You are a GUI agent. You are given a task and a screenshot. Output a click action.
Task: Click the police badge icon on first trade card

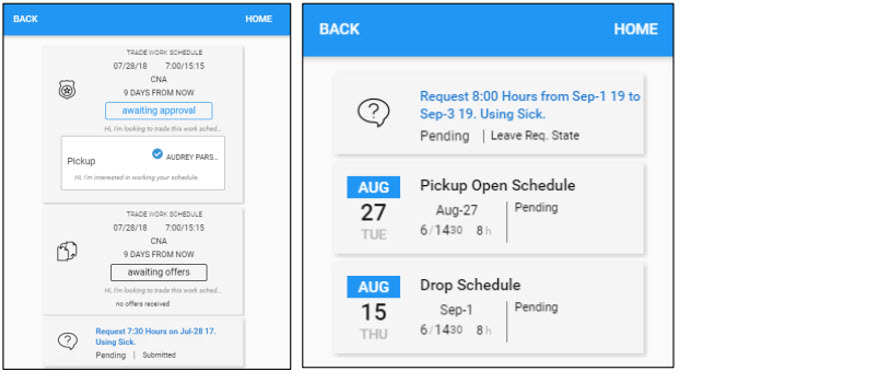(67, 89)
